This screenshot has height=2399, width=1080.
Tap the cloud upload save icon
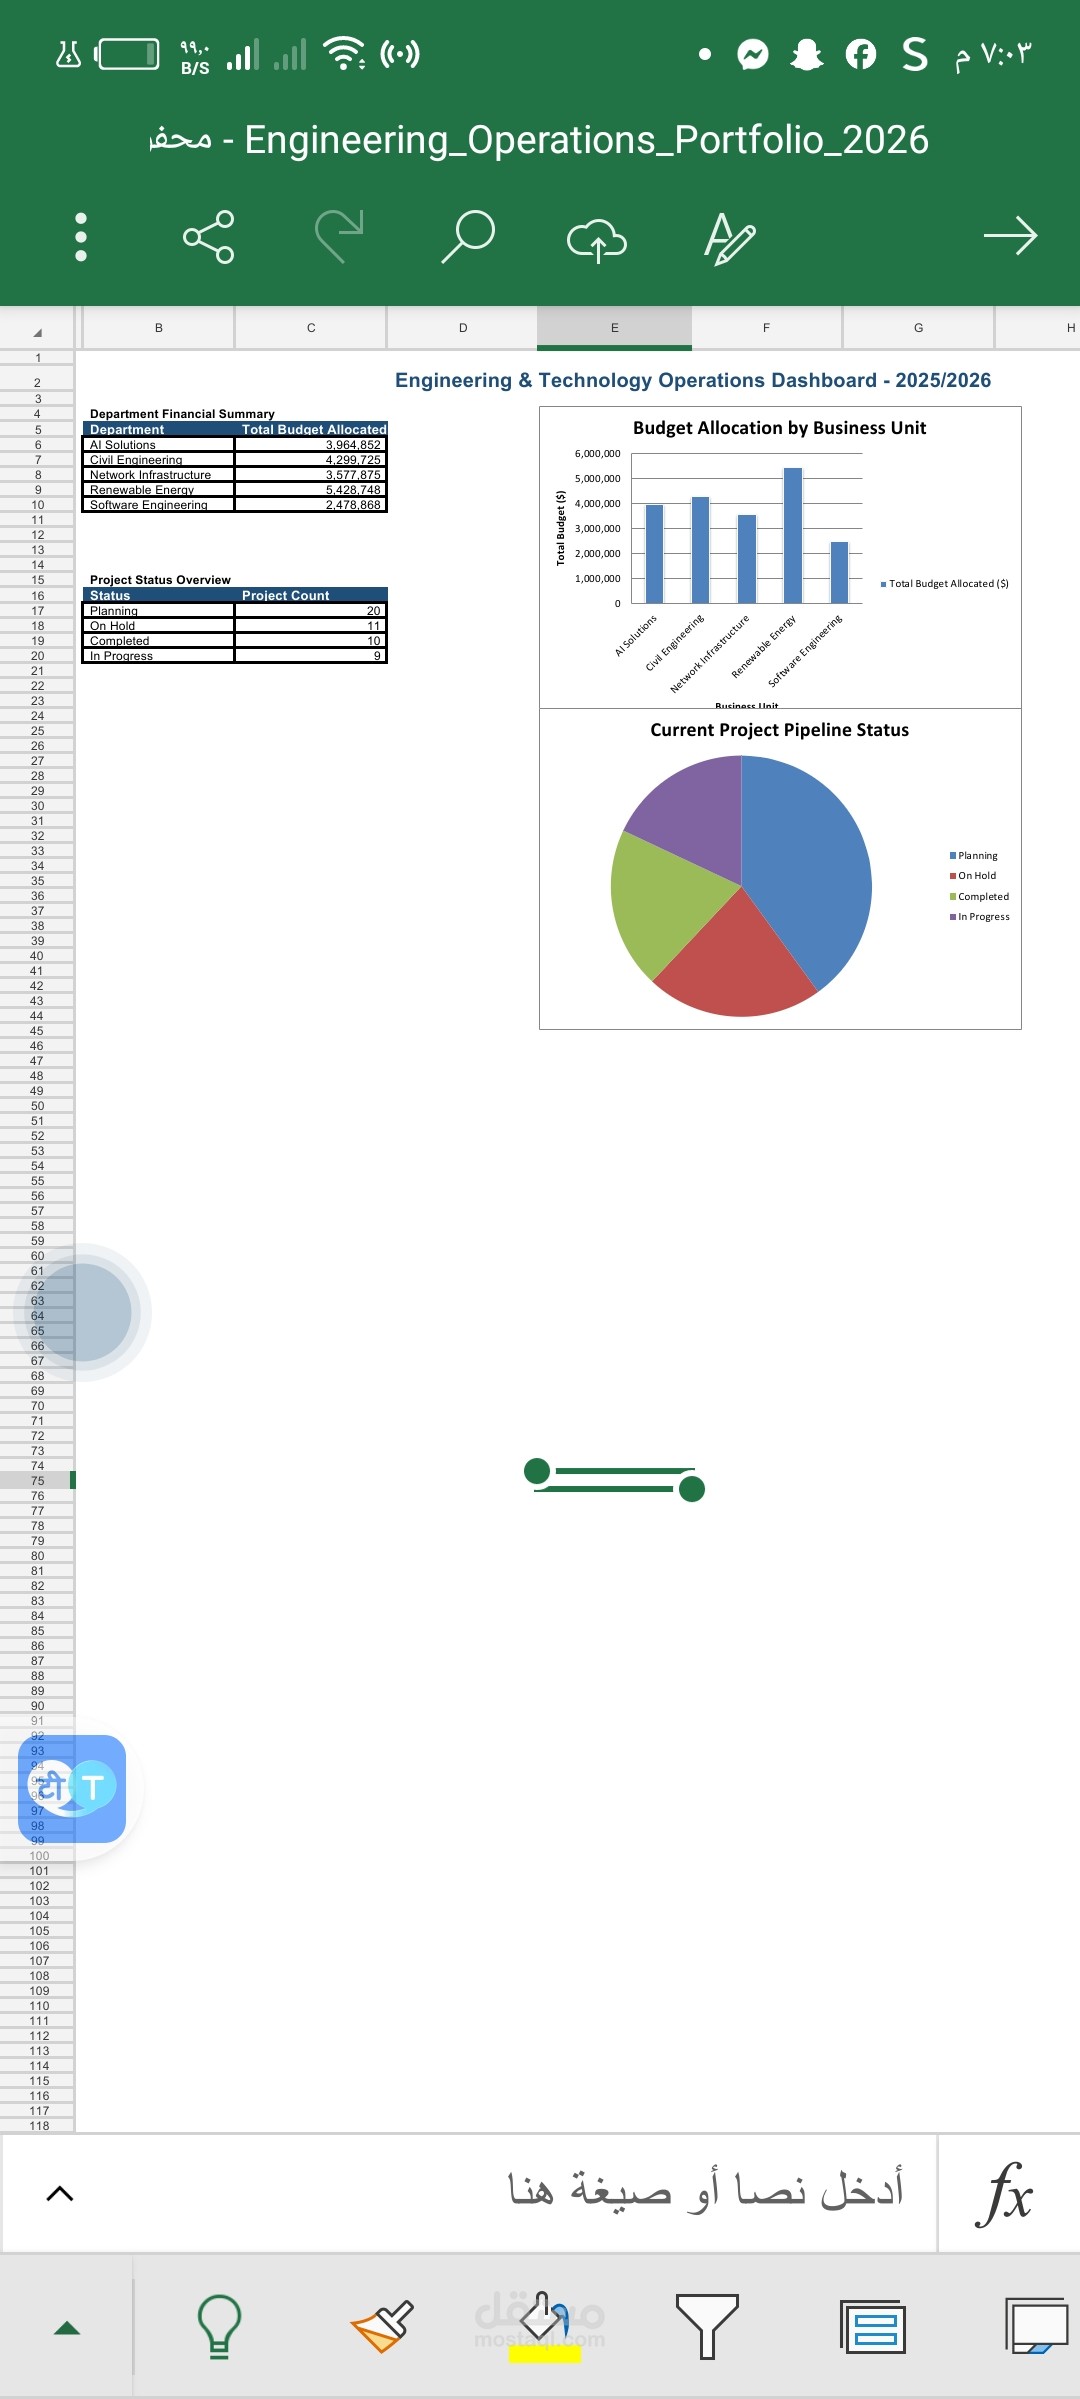click(597, 240)
